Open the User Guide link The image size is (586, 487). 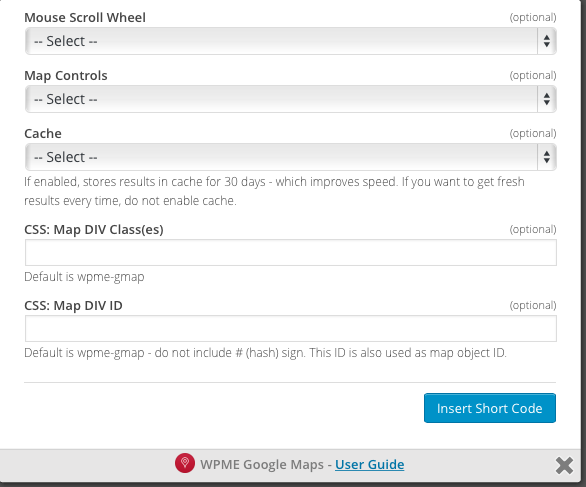(369, 465)
